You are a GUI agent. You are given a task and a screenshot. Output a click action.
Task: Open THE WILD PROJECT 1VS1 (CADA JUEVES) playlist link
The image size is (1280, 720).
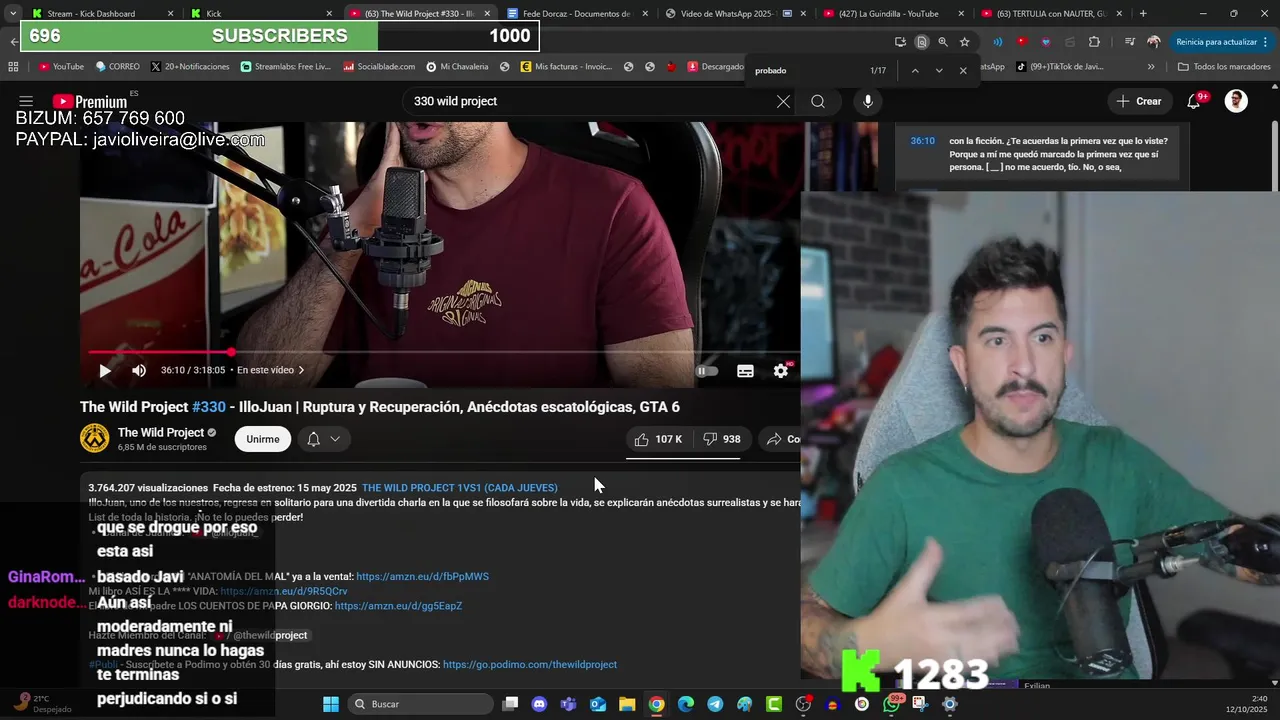point(460,488)
